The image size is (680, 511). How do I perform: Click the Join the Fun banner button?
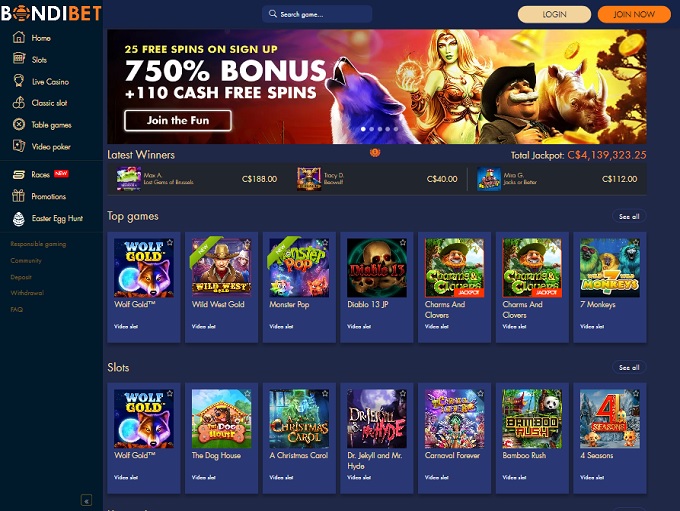[x=178, y=120]
